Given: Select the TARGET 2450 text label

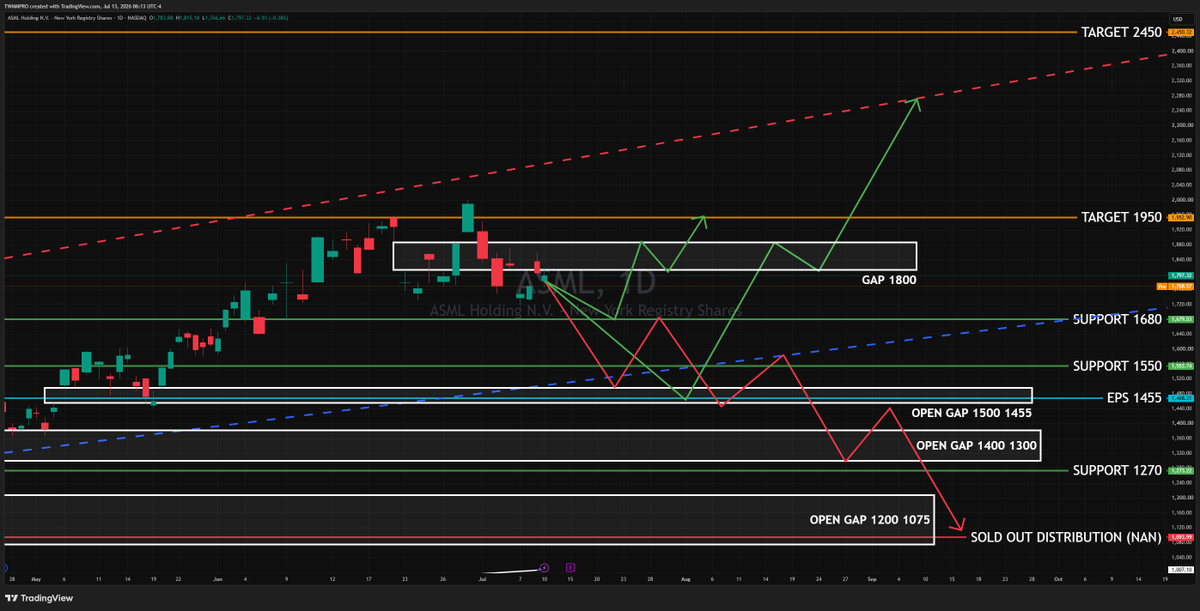Looking at the screenshot, I should [x=1121, y=33].
